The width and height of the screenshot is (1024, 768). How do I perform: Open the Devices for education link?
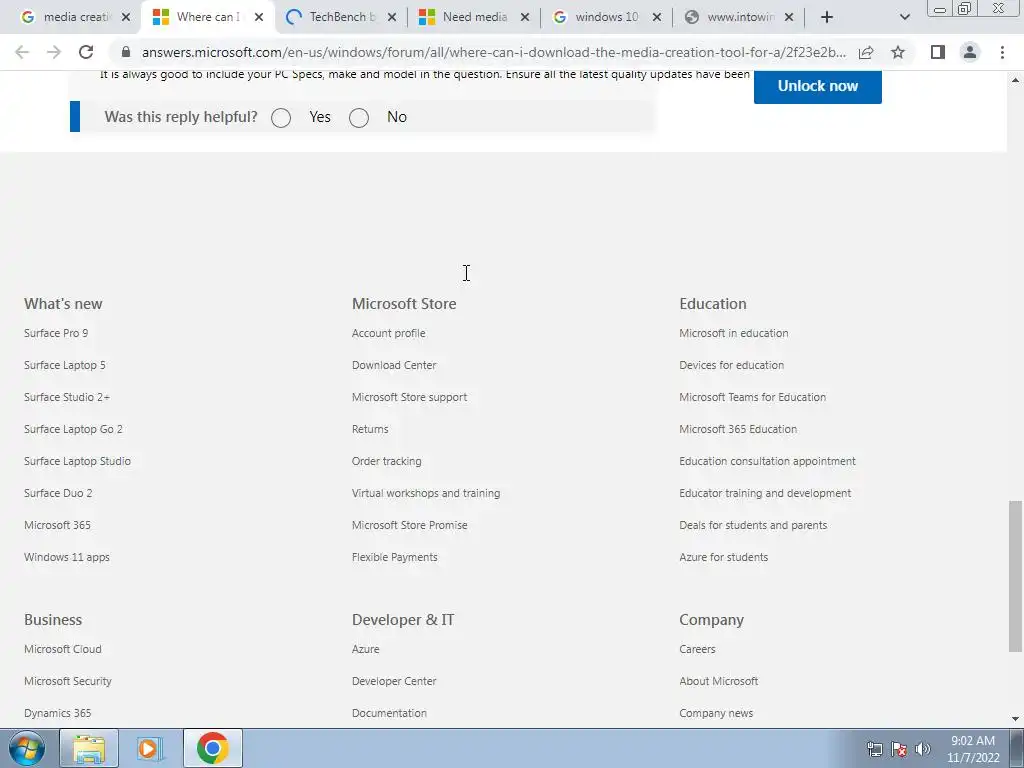tap(731, 365)
